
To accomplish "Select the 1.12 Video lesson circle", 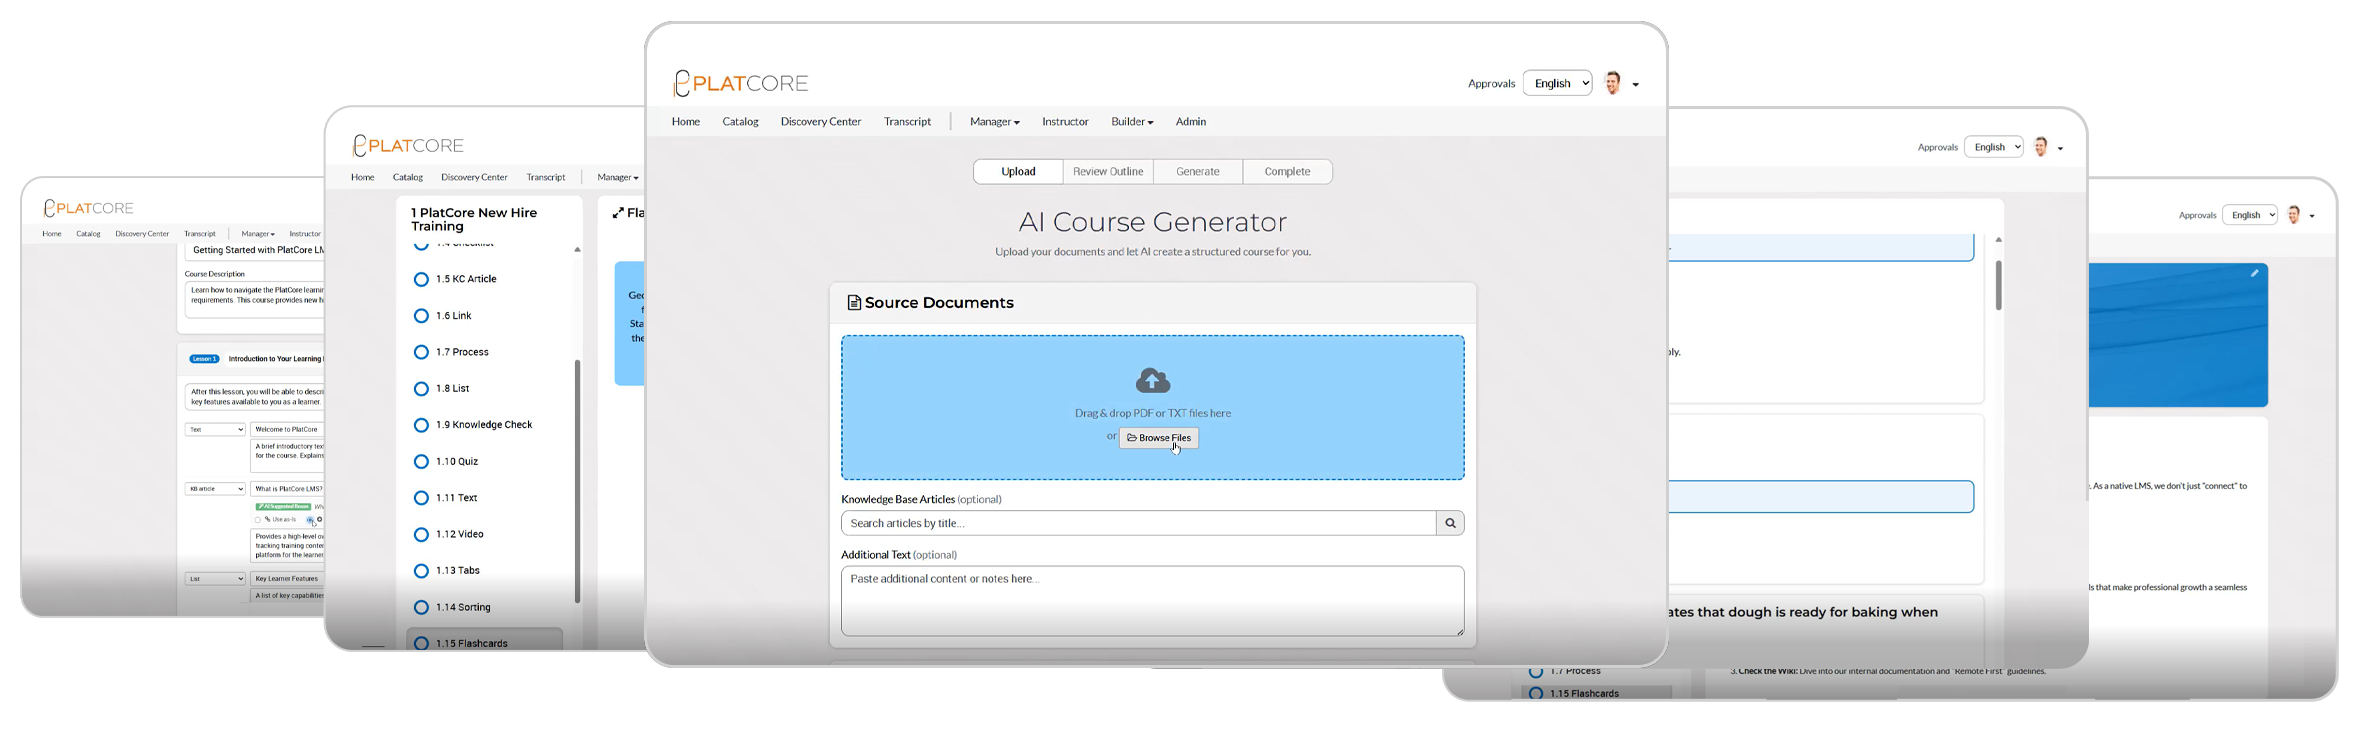I will tap(421, 534).
